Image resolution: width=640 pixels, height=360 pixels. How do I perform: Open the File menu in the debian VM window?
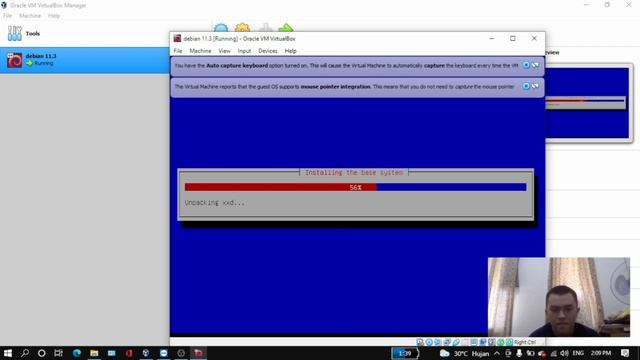178,51
